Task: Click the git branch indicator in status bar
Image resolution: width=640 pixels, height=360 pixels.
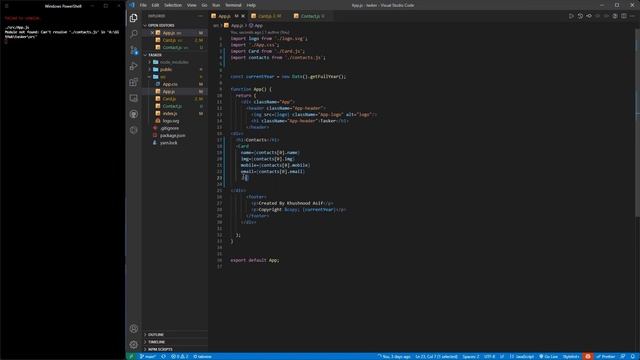Action: [148, 356]
